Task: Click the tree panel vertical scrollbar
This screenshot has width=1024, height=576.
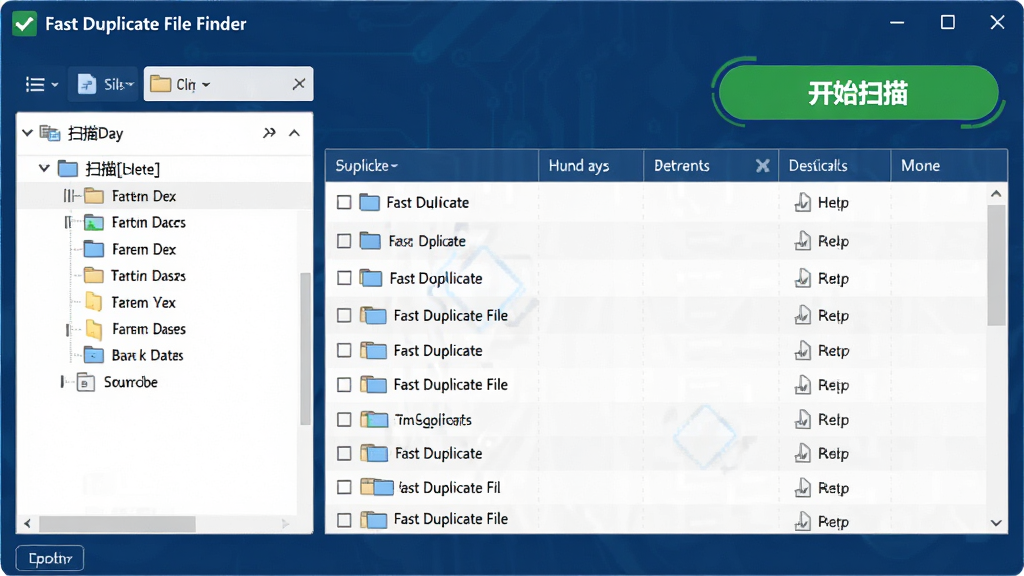Action: pos(305,349)
